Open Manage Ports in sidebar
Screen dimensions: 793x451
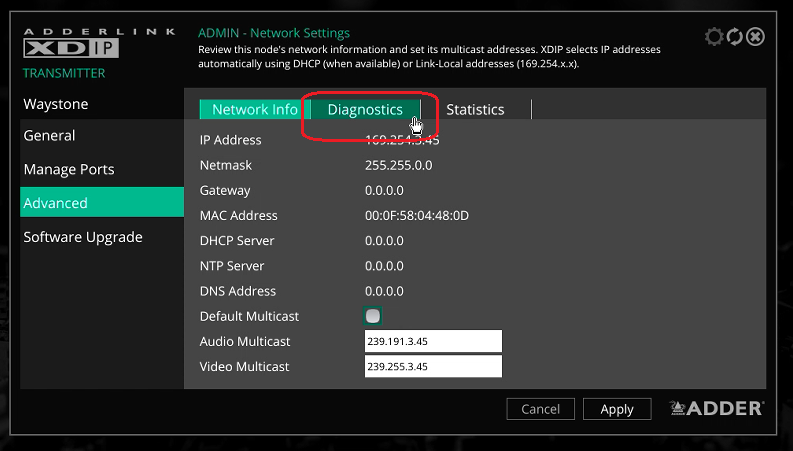(x=69, y=170)
